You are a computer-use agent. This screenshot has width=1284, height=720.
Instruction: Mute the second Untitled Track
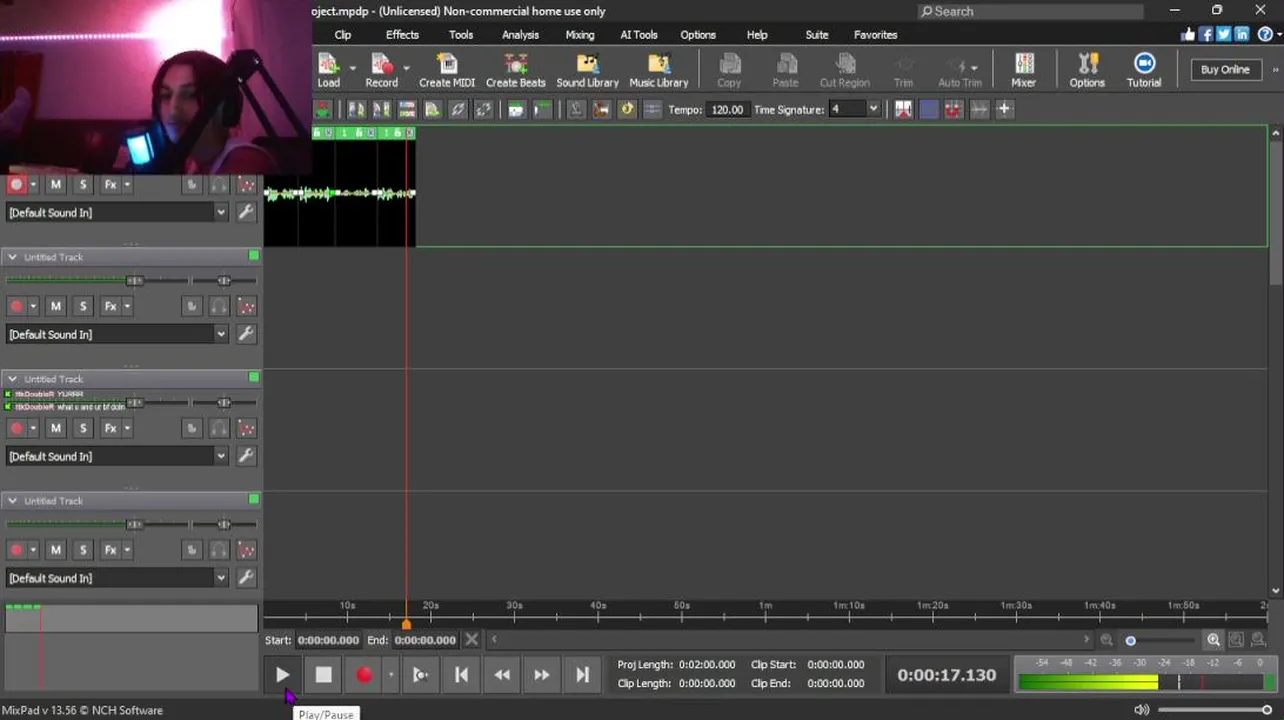point(56,306)
